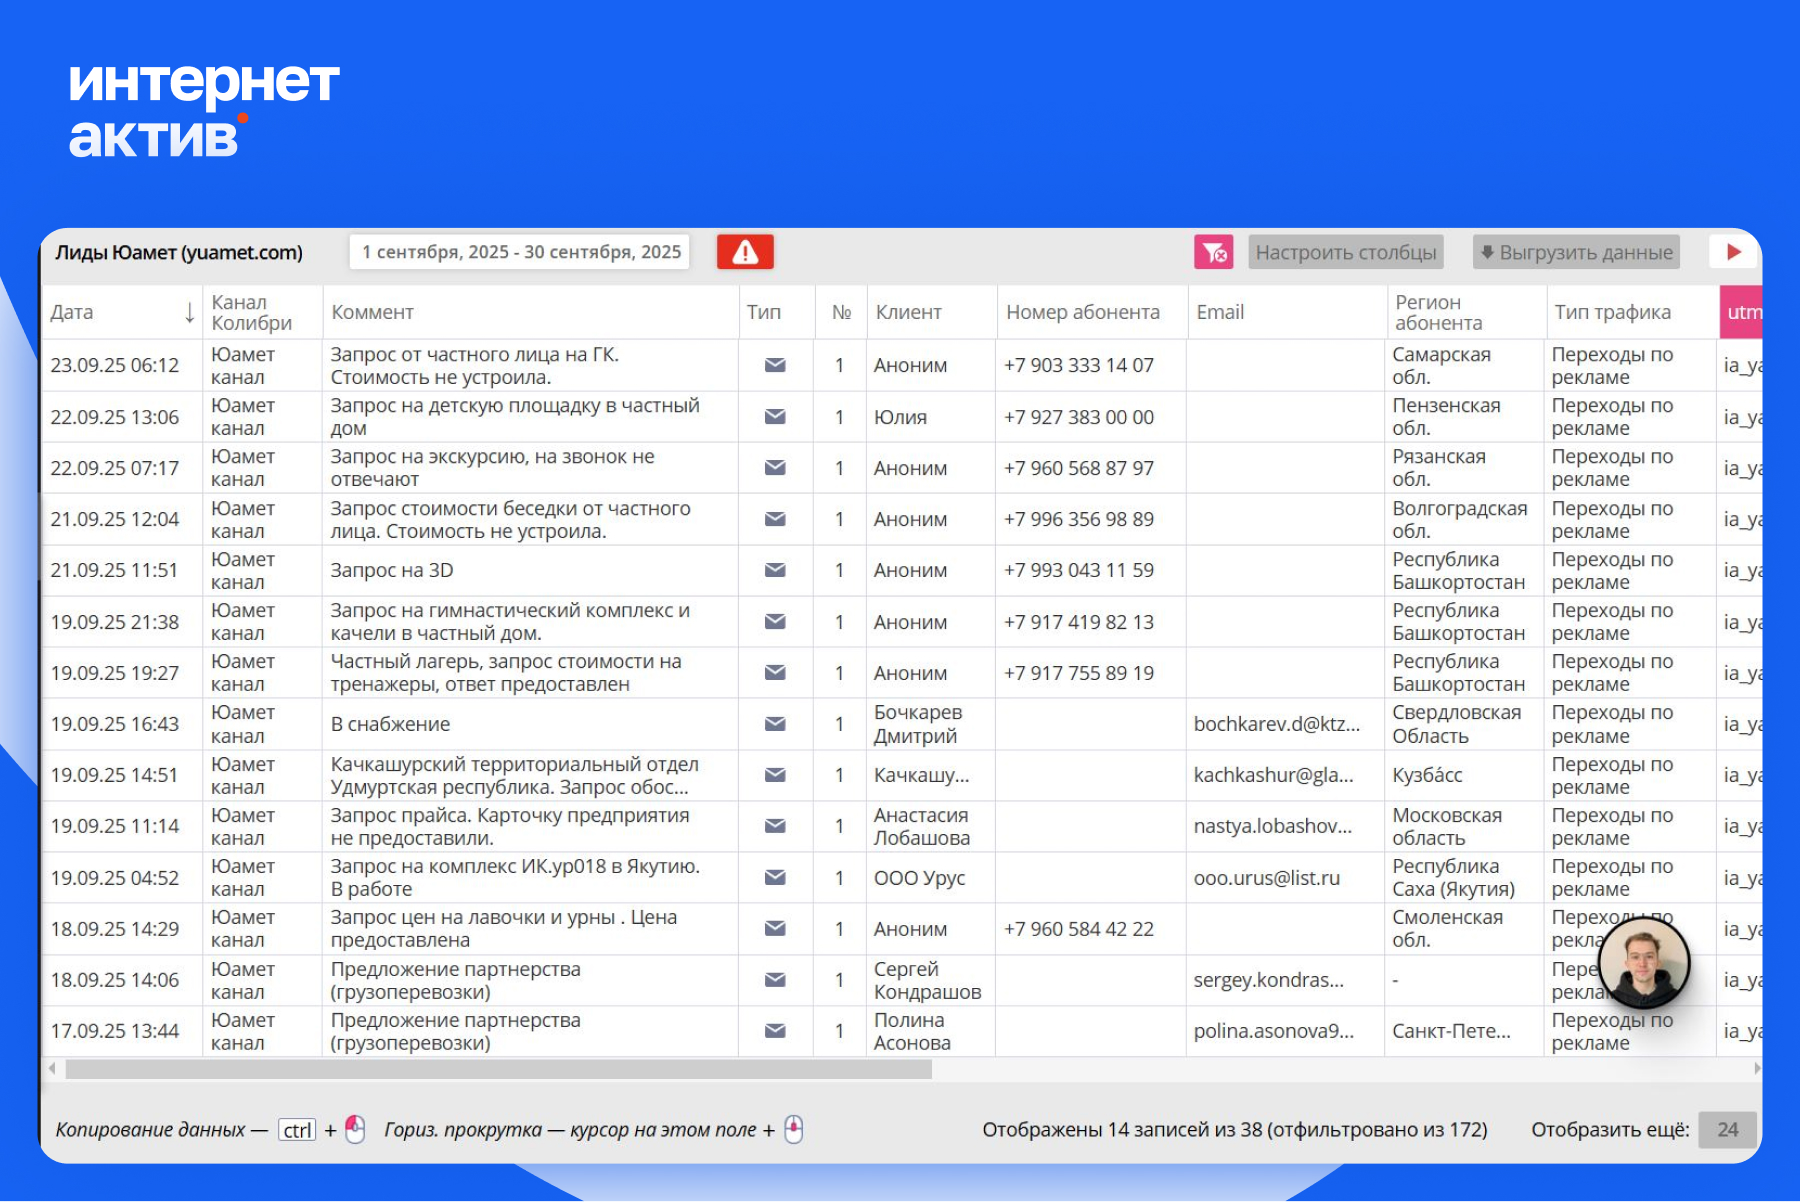
Task: Select the pink utm column header
Action: [x=1742, y=312]
